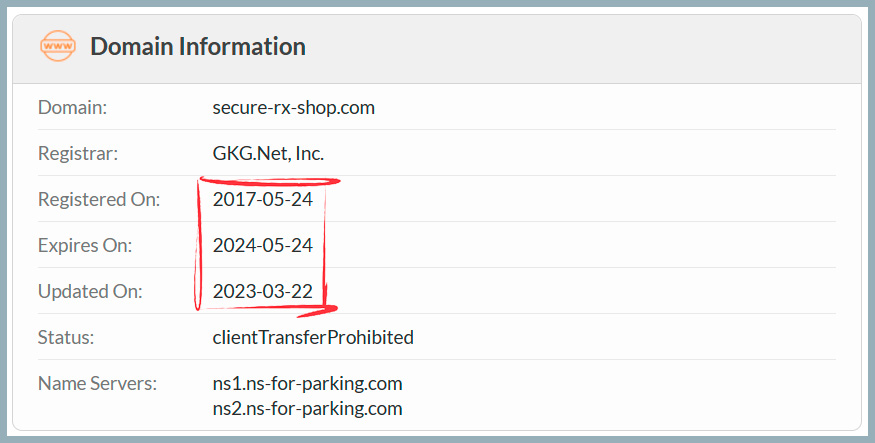Click ns2.ns-for-parking.com name server

coord(307,408)
